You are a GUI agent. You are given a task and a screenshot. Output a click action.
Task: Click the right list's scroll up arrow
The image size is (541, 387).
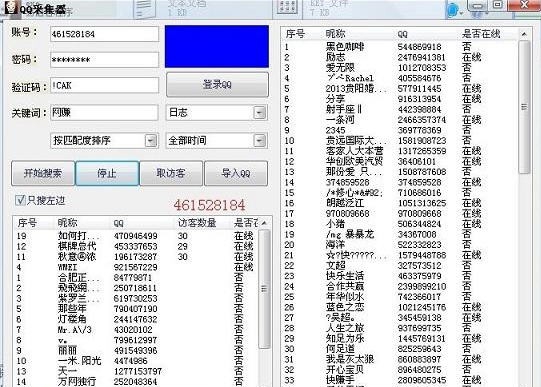tap(524, 34)
